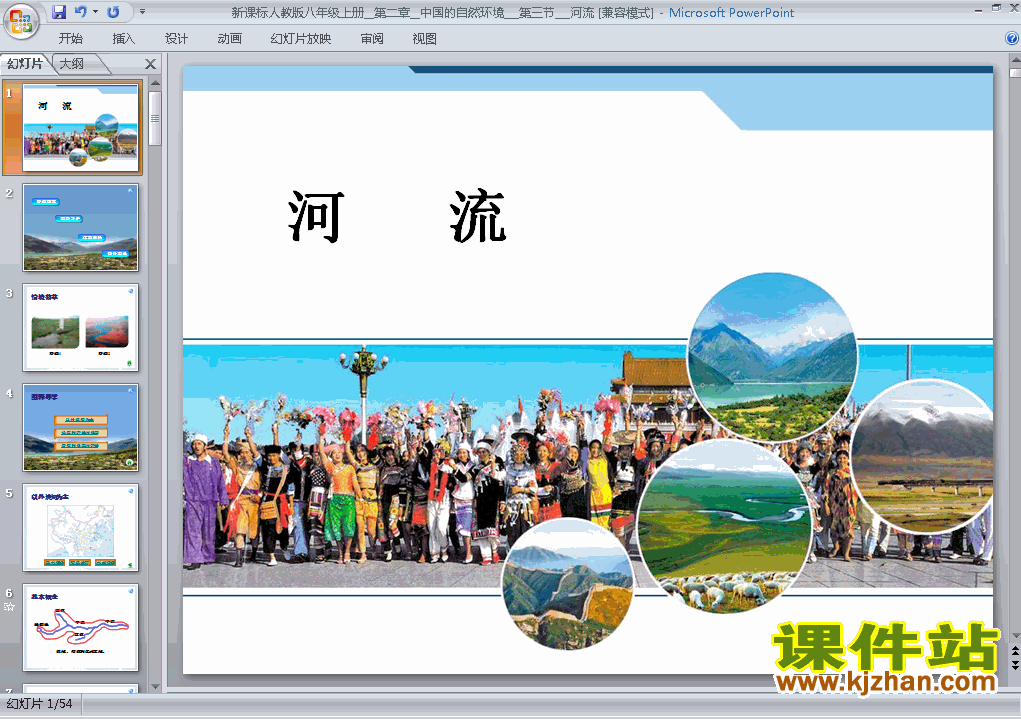
Task: Select slide 1 thumbnail 河流
Action: [81, 128]
